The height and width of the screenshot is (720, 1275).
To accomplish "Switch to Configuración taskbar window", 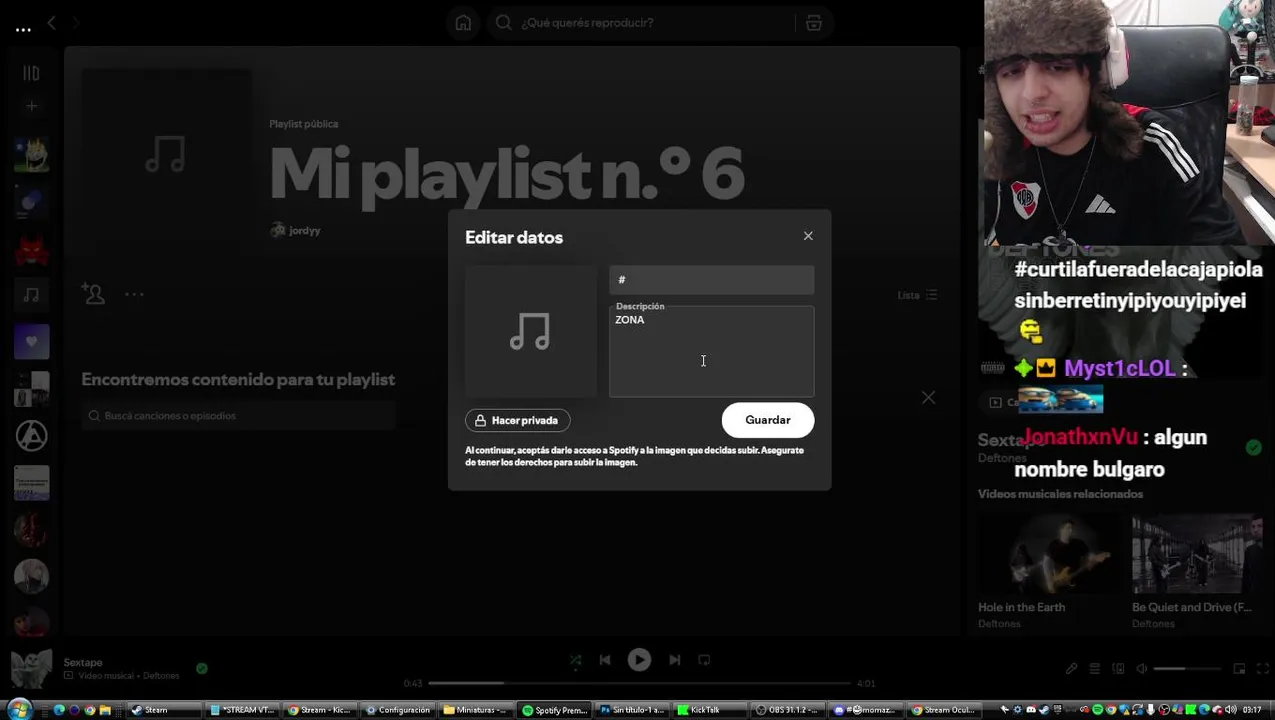I will 400,710.
